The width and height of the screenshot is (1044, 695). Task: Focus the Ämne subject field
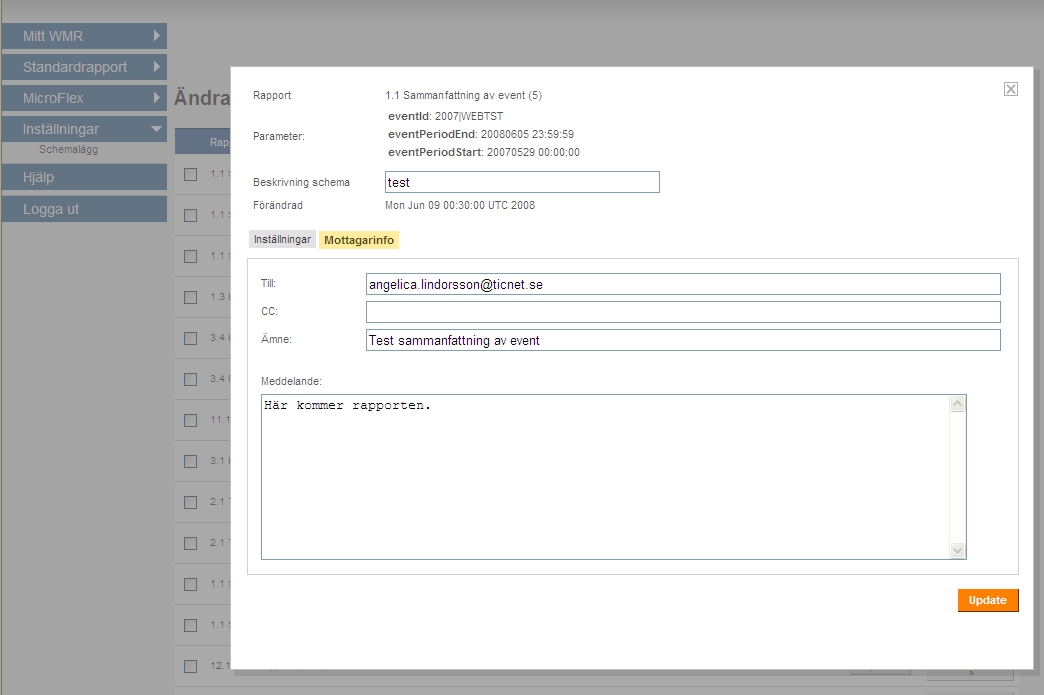click(x=683, y=340)
